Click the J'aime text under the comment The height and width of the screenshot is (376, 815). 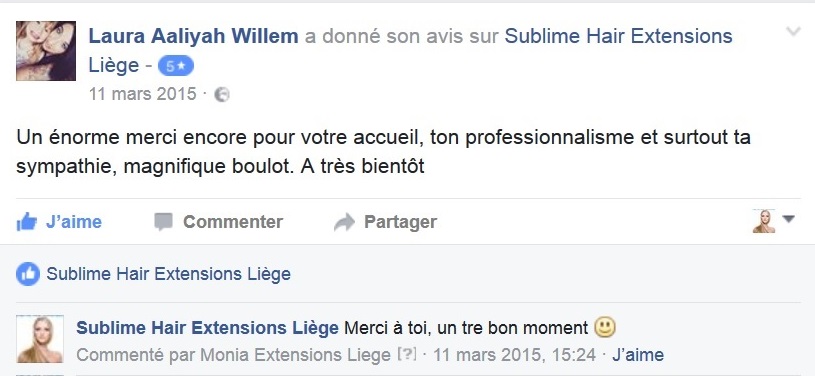pos(638,355)
